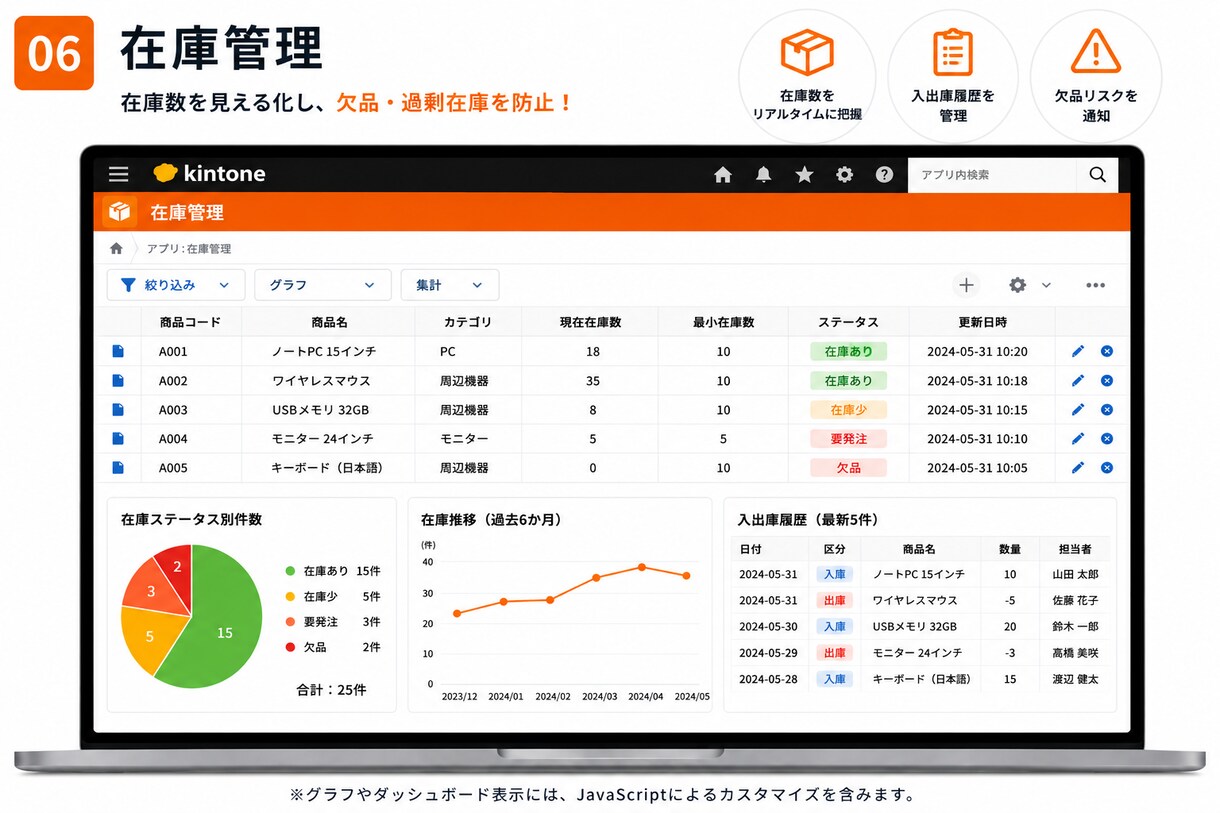Click the 更新日時 column header

click(982, 322)
